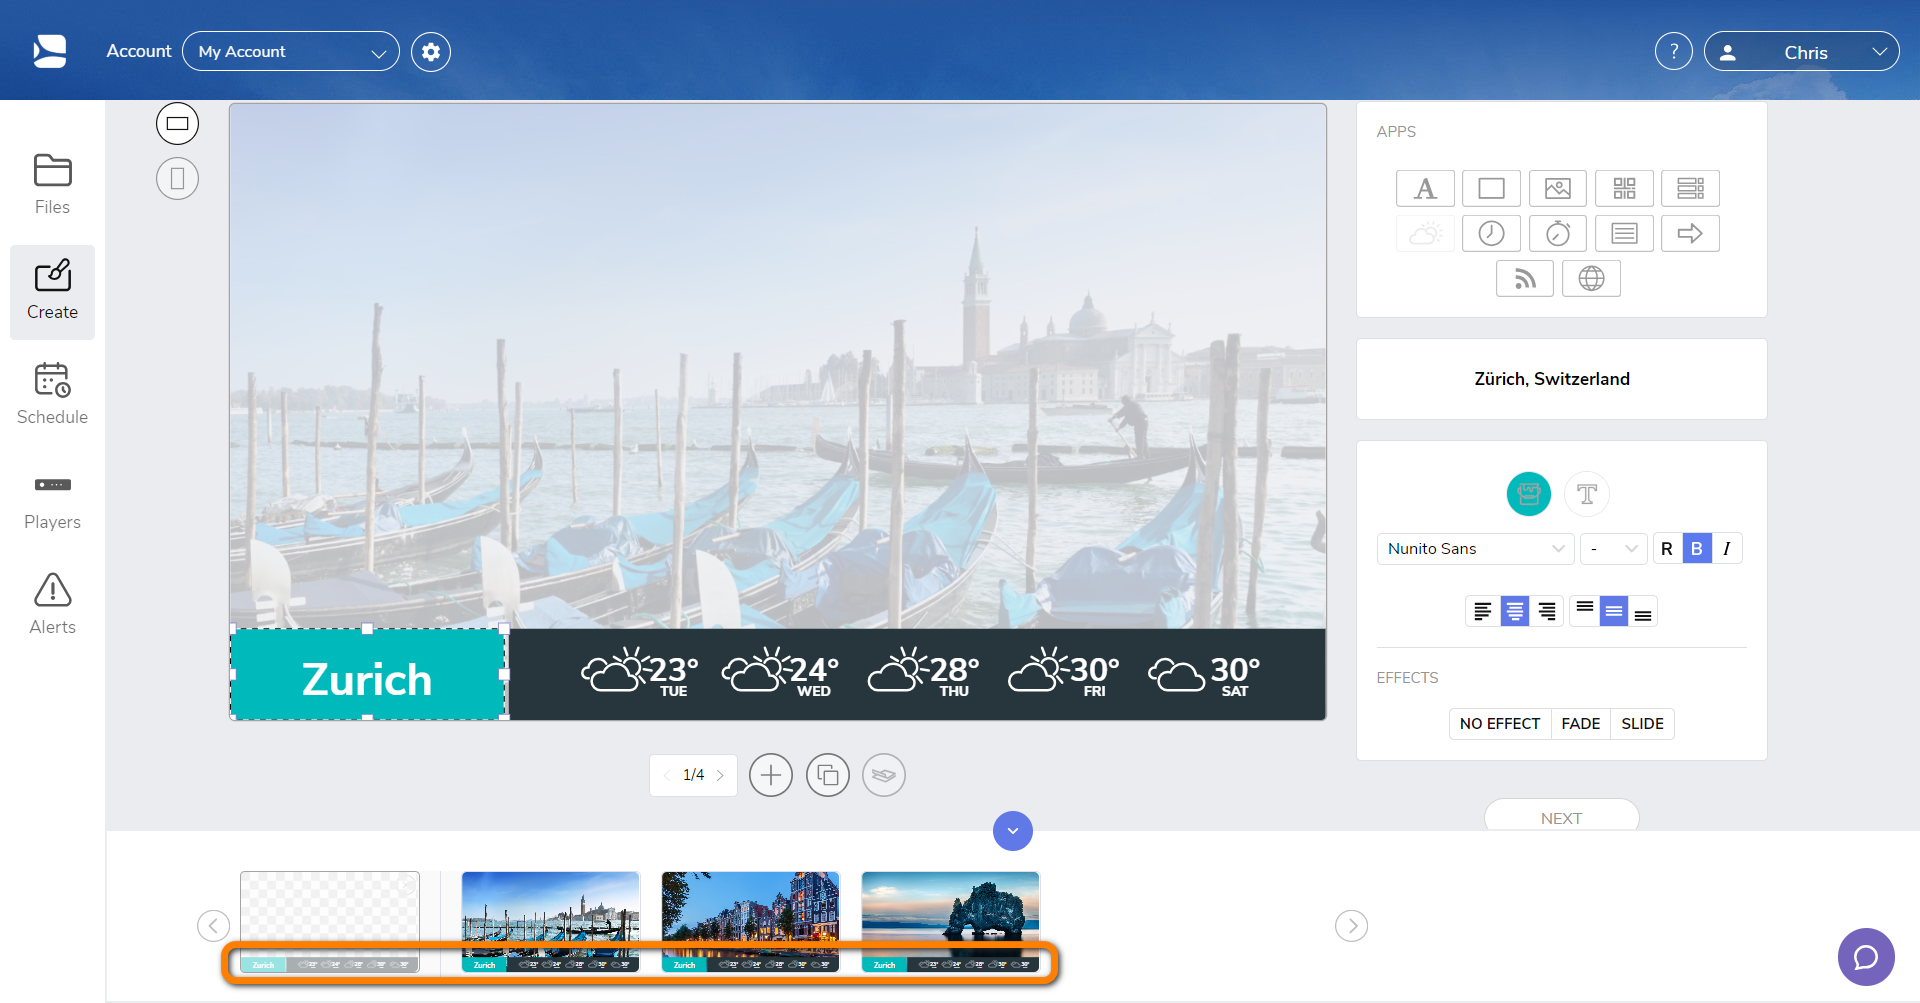Enable regular font weight with the R button
1920x1003 pixels.
pyautogui.click(x=1666, y=548)
